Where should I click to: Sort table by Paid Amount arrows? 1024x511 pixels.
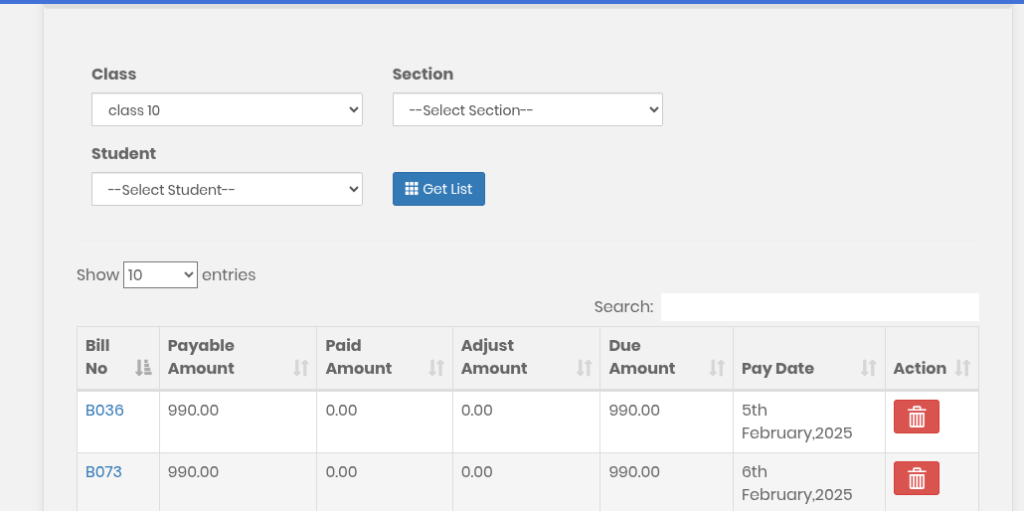pyautogui.click(x=436, y=368)
